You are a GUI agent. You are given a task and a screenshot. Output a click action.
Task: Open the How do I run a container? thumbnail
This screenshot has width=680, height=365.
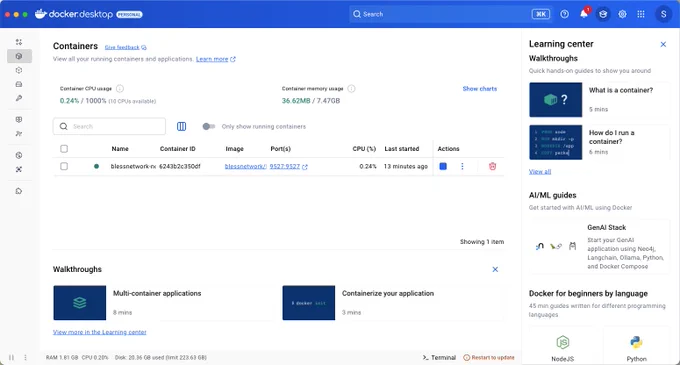click(x=556, y=142)
